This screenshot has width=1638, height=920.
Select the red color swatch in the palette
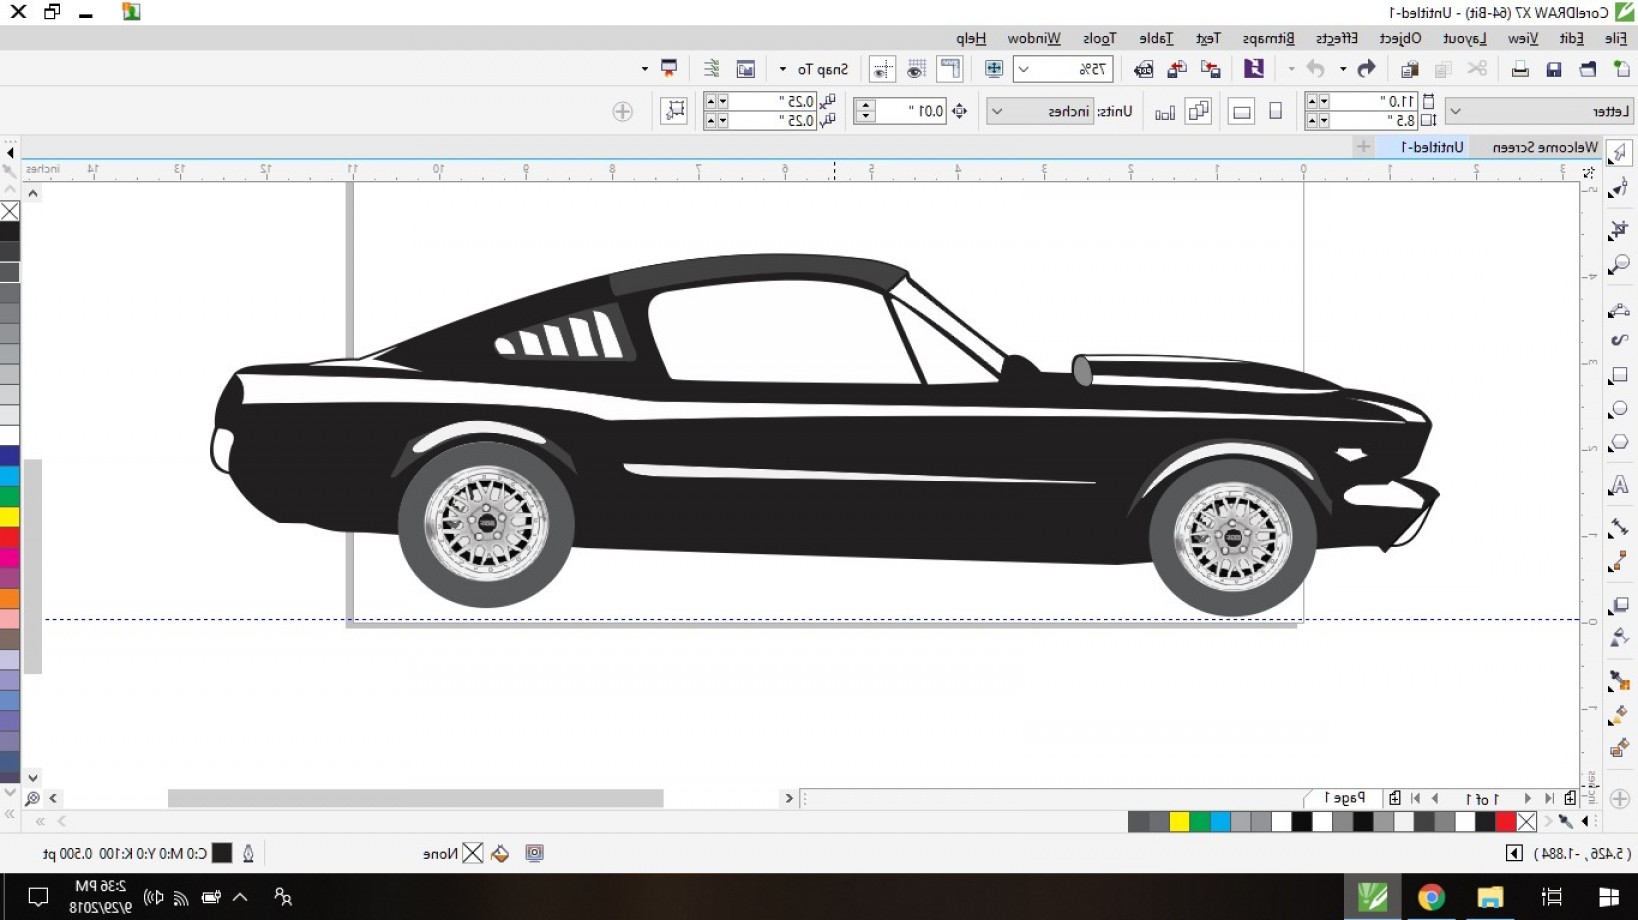click(1505, 822)
